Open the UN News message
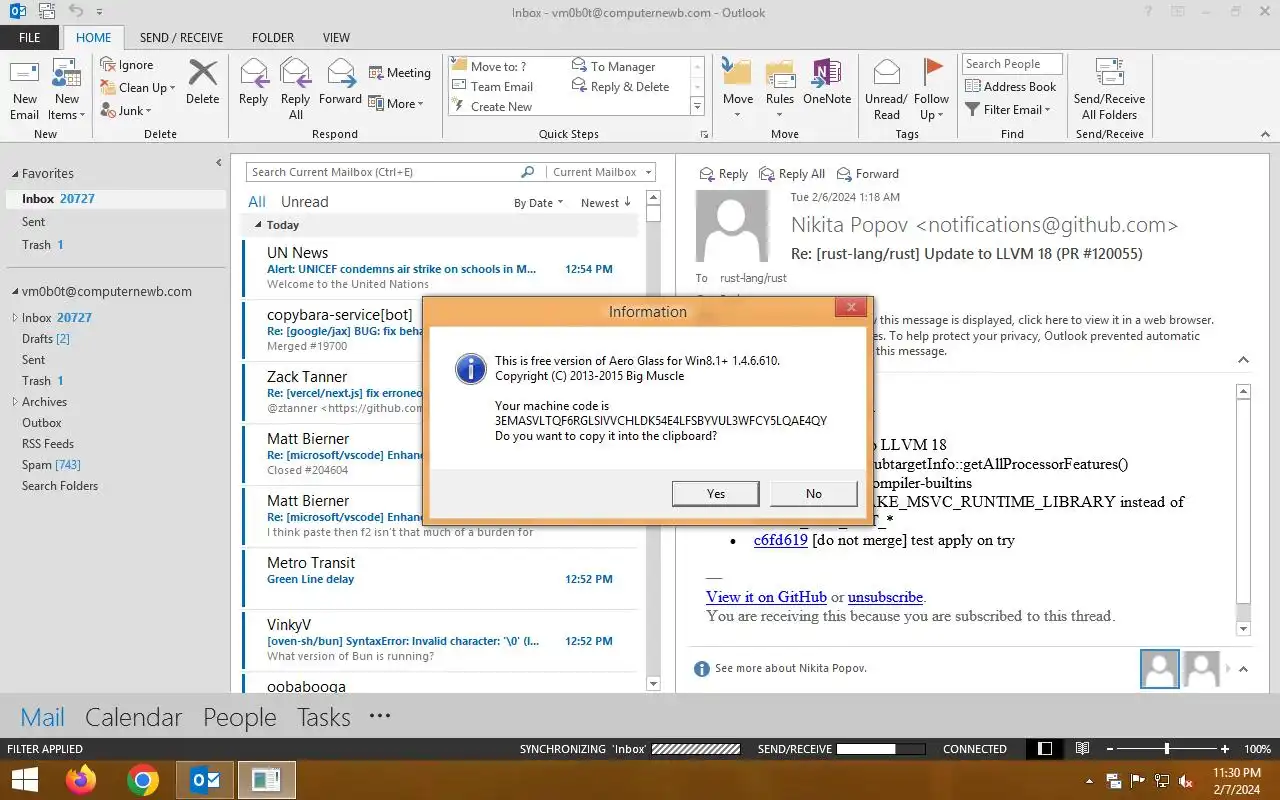Viewport: 1280px width, 800px height. tap(440, 268)
